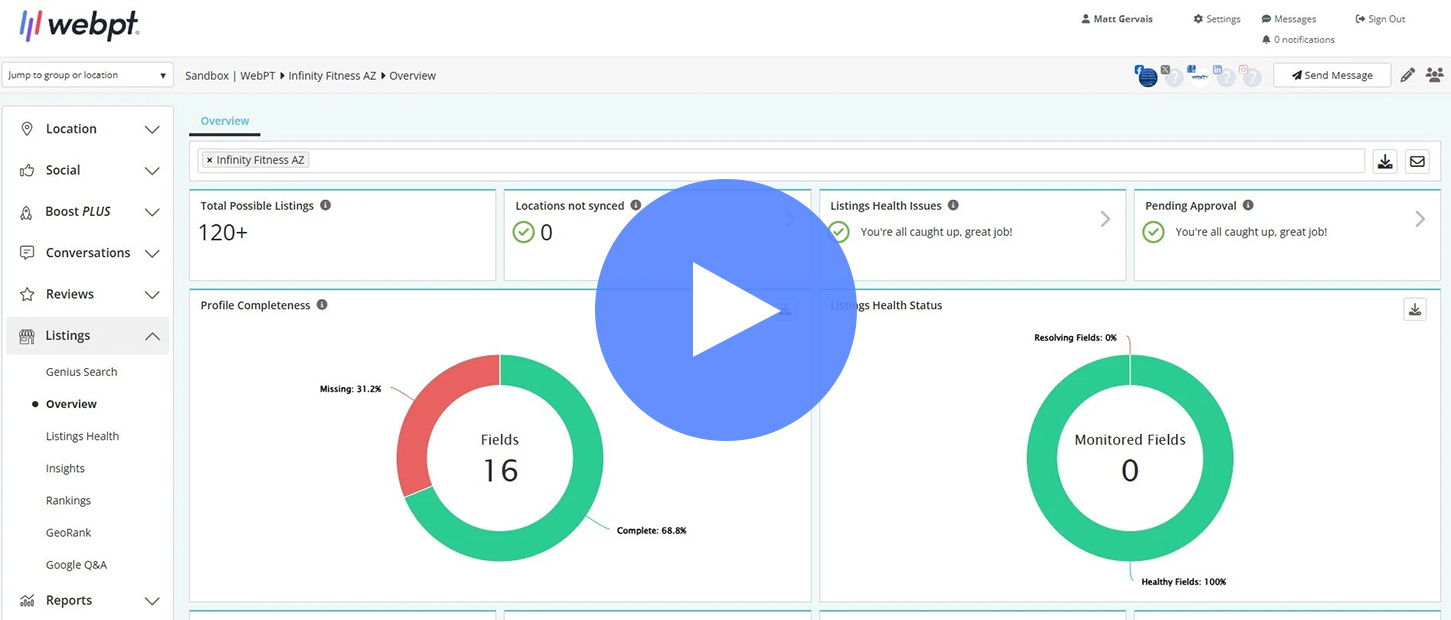Click the Send Message button
This screenshot has height=620, width=1451.
1331,75
